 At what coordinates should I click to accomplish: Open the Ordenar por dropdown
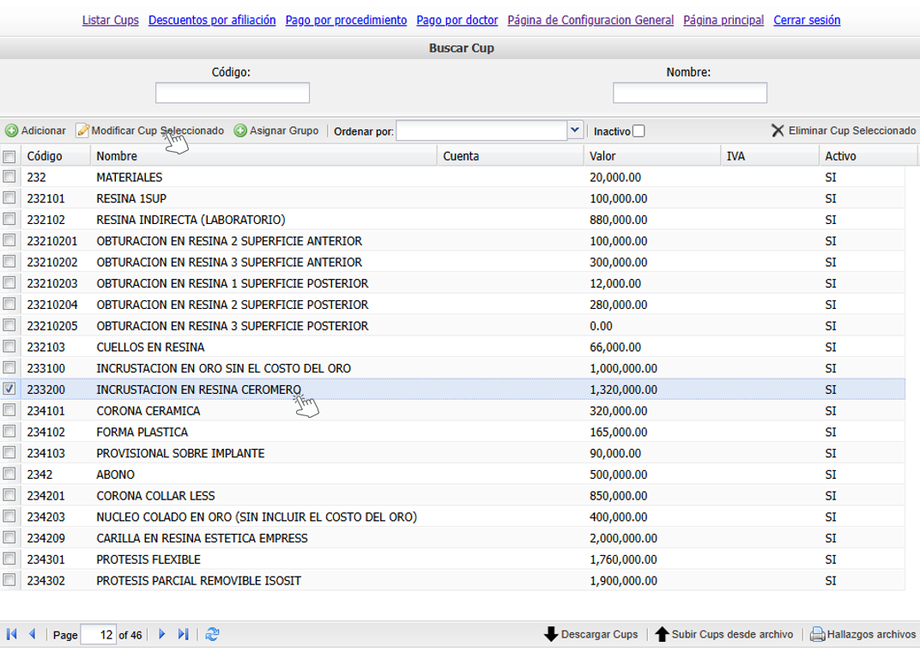(x=574, y=130)
